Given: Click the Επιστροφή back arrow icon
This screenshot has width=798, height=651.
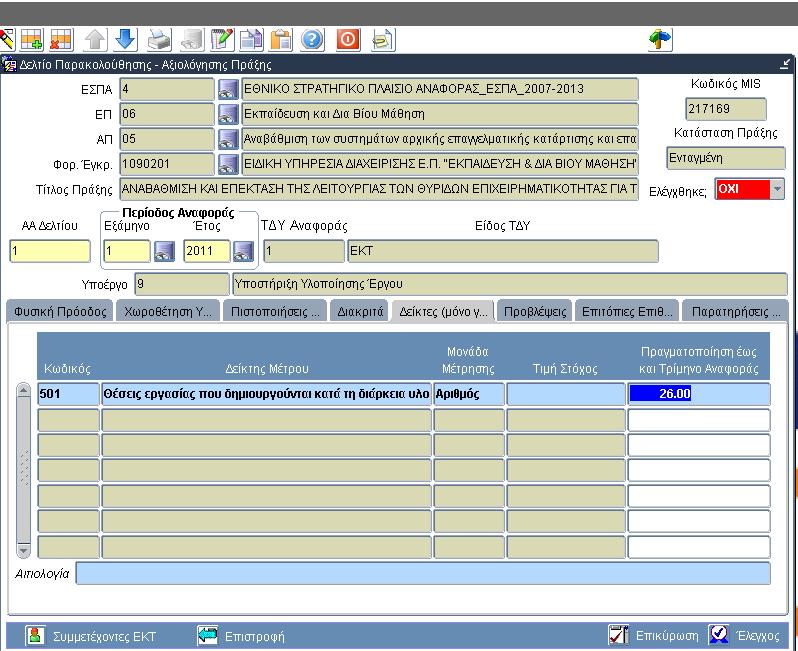Looking at the screenshot, I should [207, 635].
